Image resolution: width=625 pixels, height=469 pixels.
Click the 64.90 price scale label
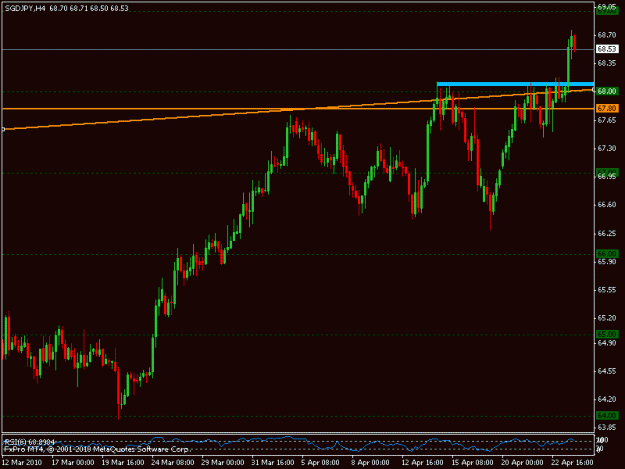(607, 342)
